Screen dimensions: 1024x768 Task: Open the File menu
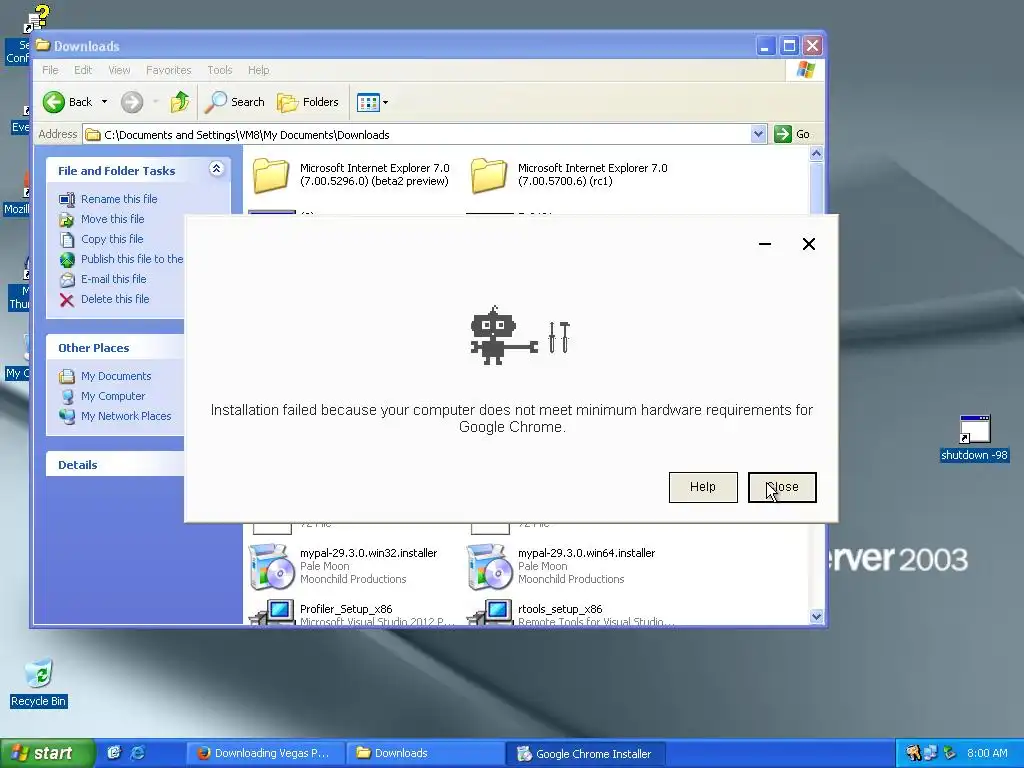[x=50, y=70]
